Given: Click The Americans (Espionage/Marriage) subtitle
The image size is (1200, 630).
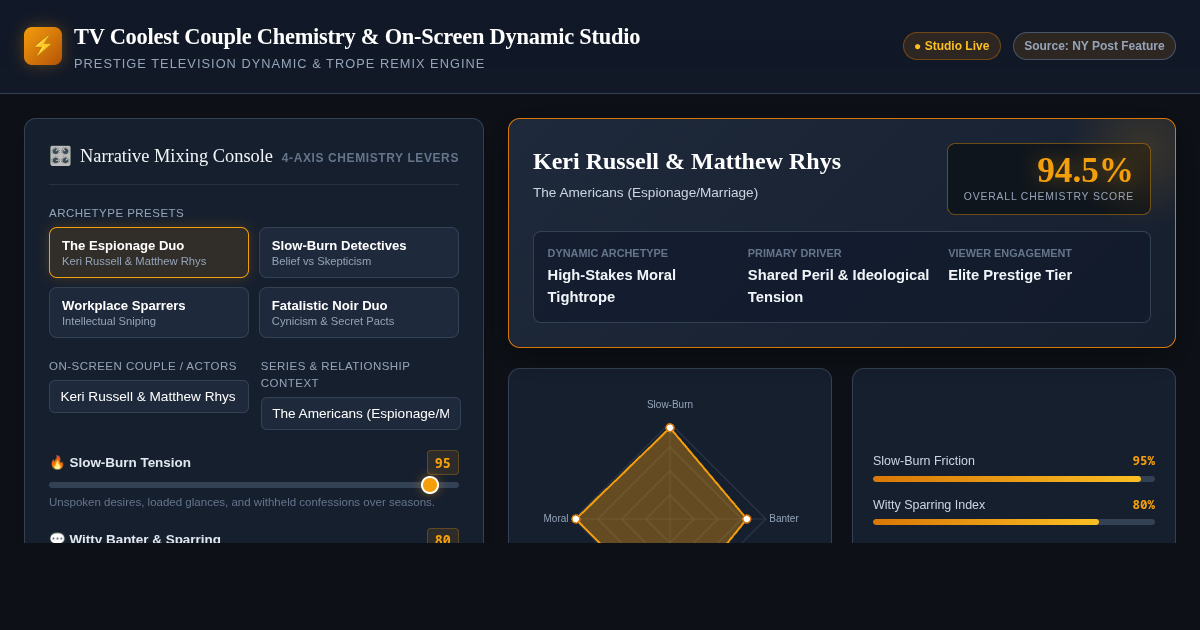Looking at the screenshot, I should point(645,192).
